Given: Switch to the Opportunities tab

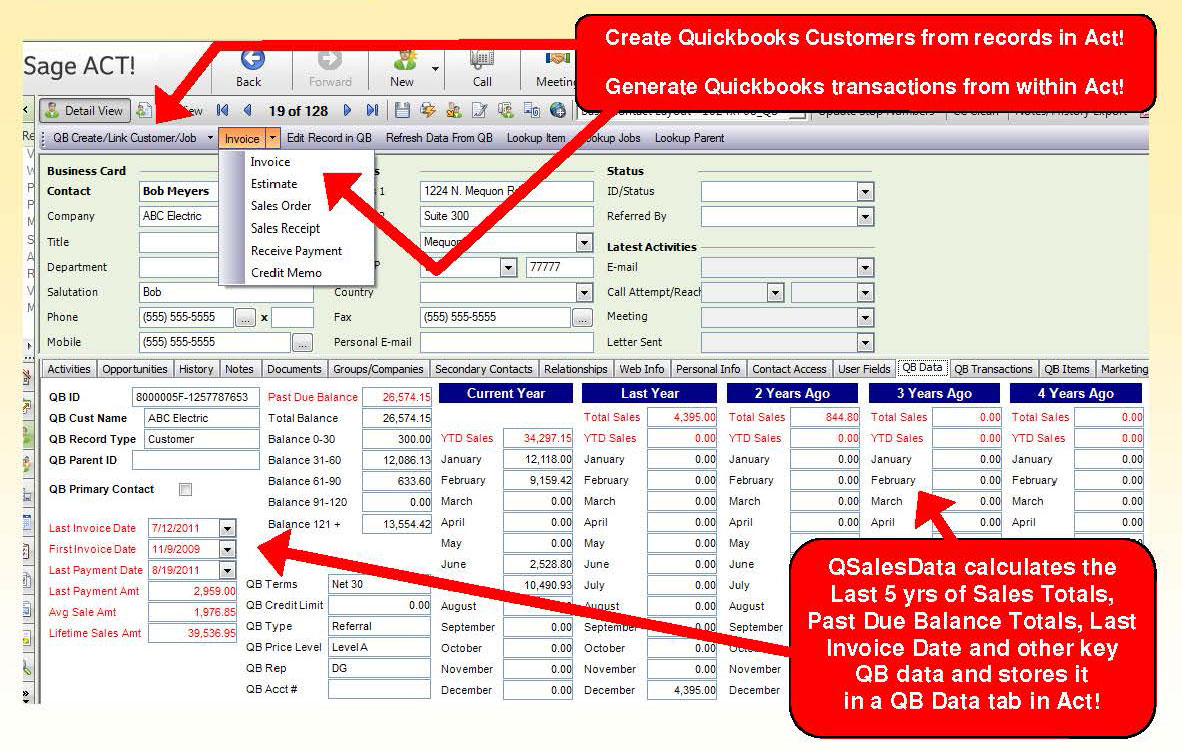Looking at the screenshot, I should [x=135, y=369].
